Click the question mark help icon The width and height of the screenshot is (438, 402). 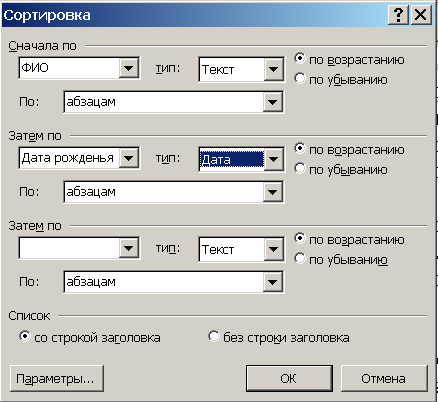[398, 15]
